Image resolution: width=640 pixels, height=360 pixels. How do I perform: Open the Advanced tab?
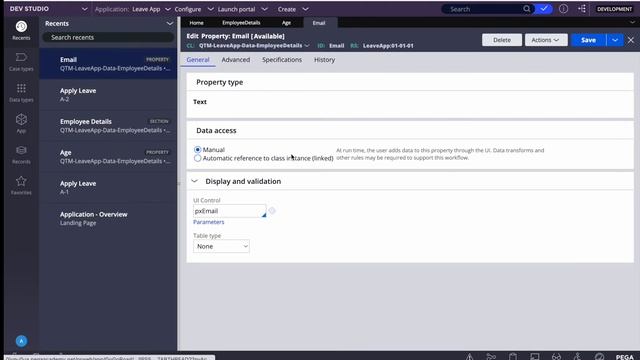tap(236, 60)
